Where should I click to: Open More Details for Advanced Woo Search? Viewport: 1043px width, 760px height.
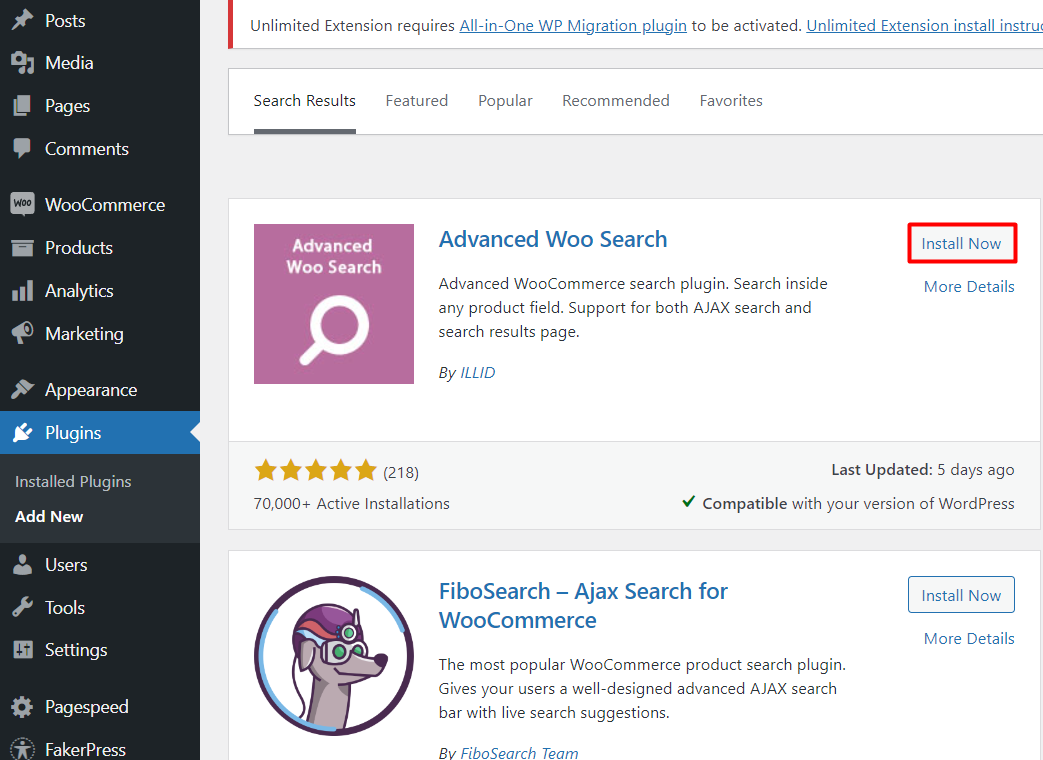969,287
